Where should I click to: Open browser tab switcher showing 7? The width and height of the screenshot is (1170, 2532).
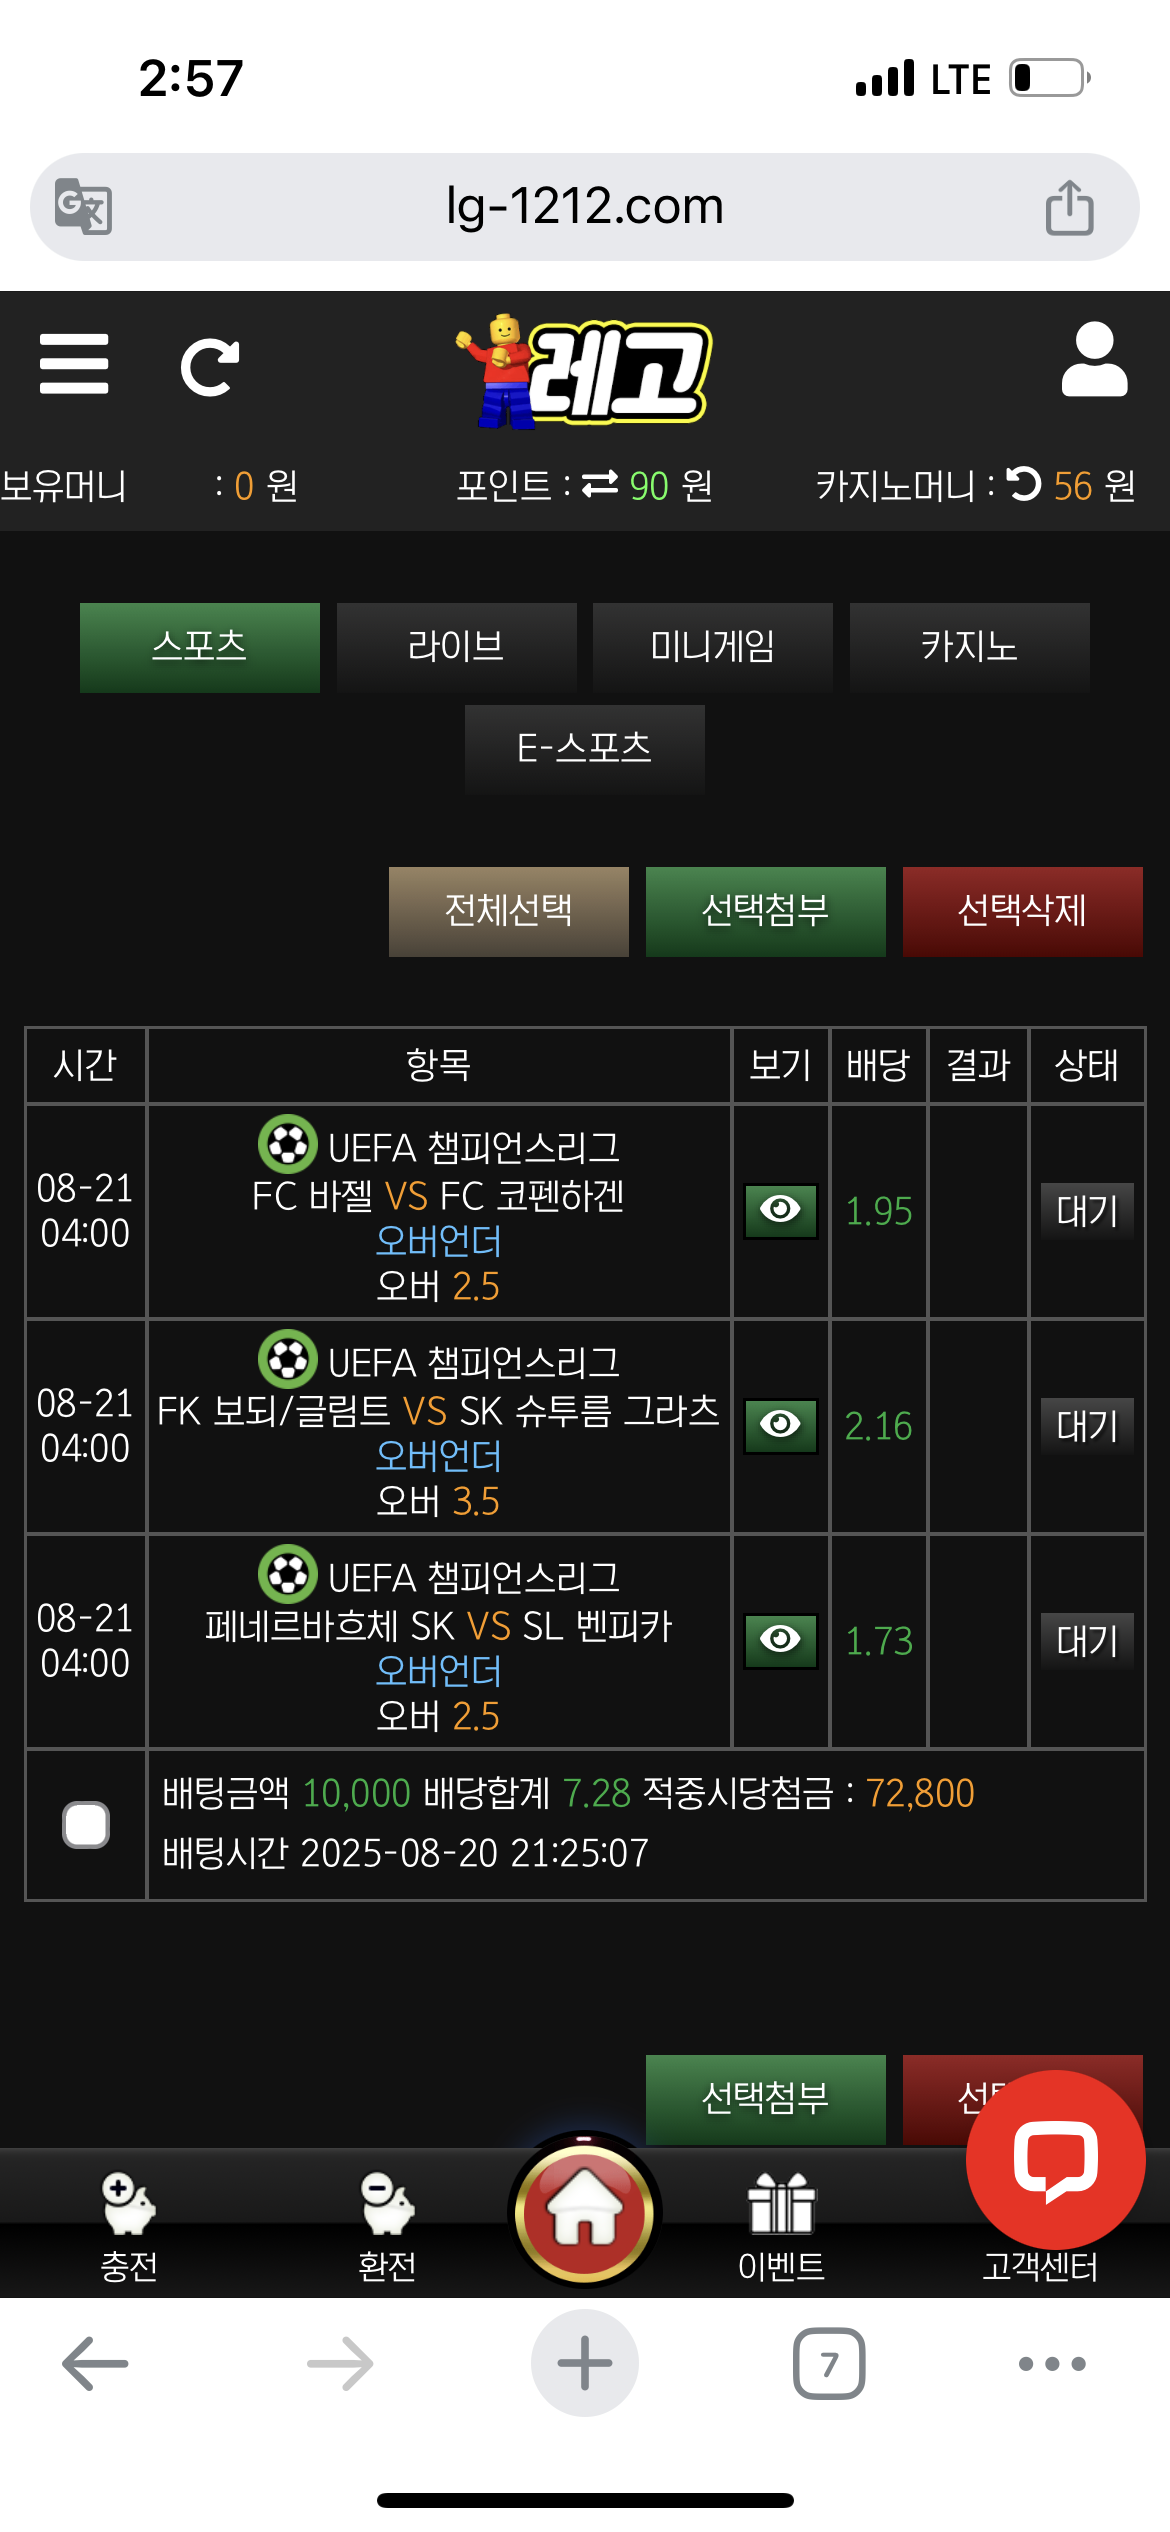(829, 2364)
